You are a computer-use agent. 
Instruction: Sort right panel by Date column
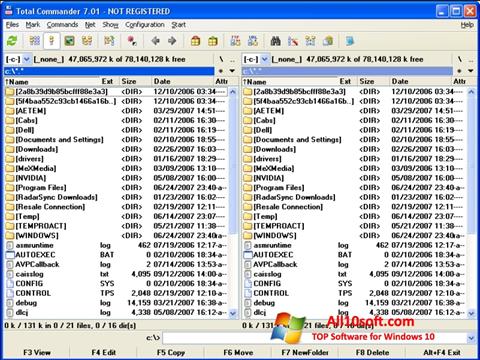pyautogui.click(x=421, y=82)
